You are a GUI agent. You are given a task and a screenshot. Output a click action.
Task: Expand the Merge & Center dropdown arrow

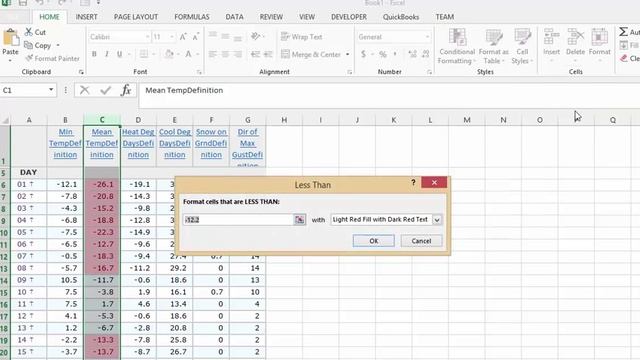(348, 54)
